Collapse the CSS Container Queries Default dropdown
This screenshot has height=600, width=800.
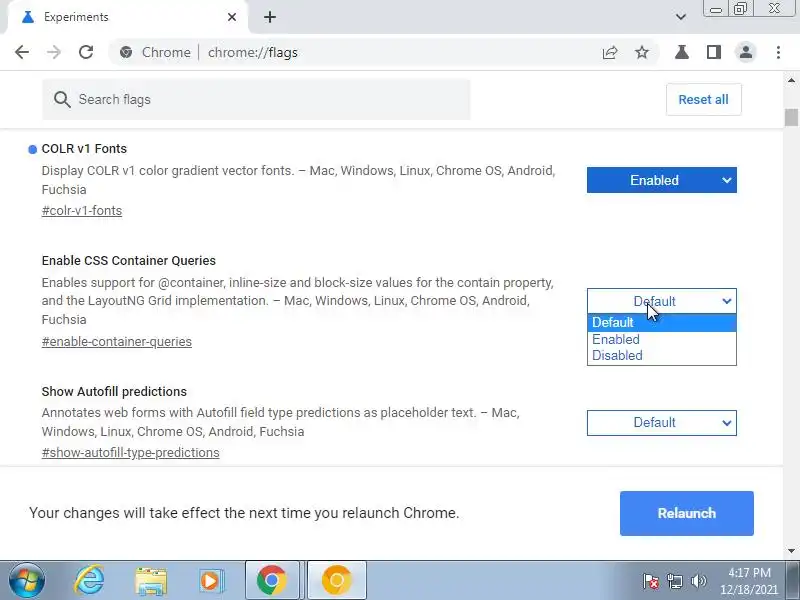click(662, 301)
